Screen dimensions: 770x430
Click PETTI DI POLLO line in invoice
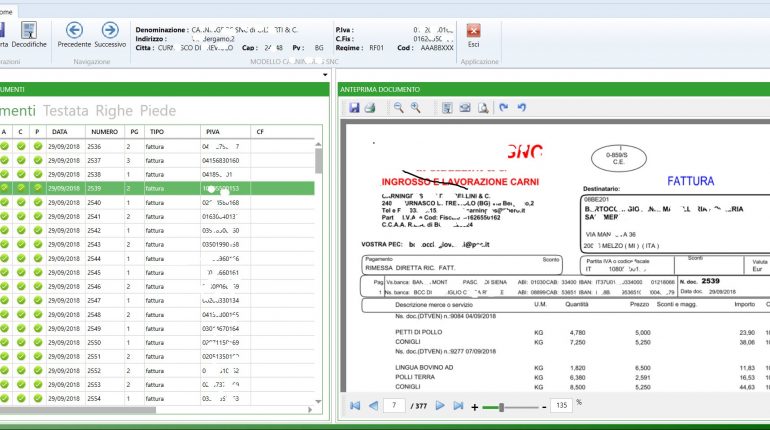coord(418,332)
